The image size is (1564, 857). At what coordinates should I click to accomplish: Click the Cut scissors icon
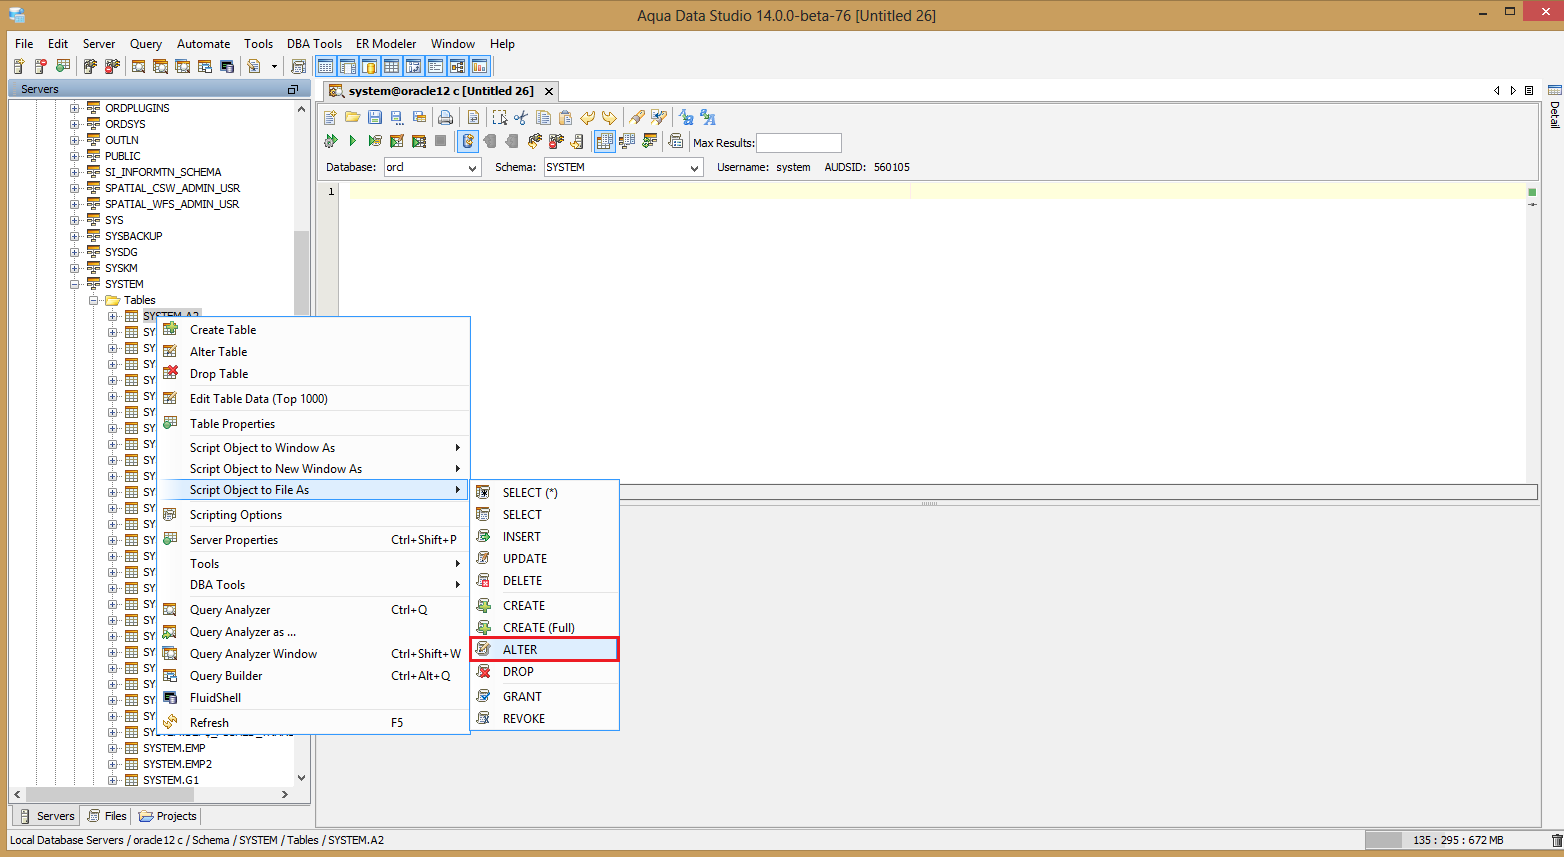[x=521, y=117]
